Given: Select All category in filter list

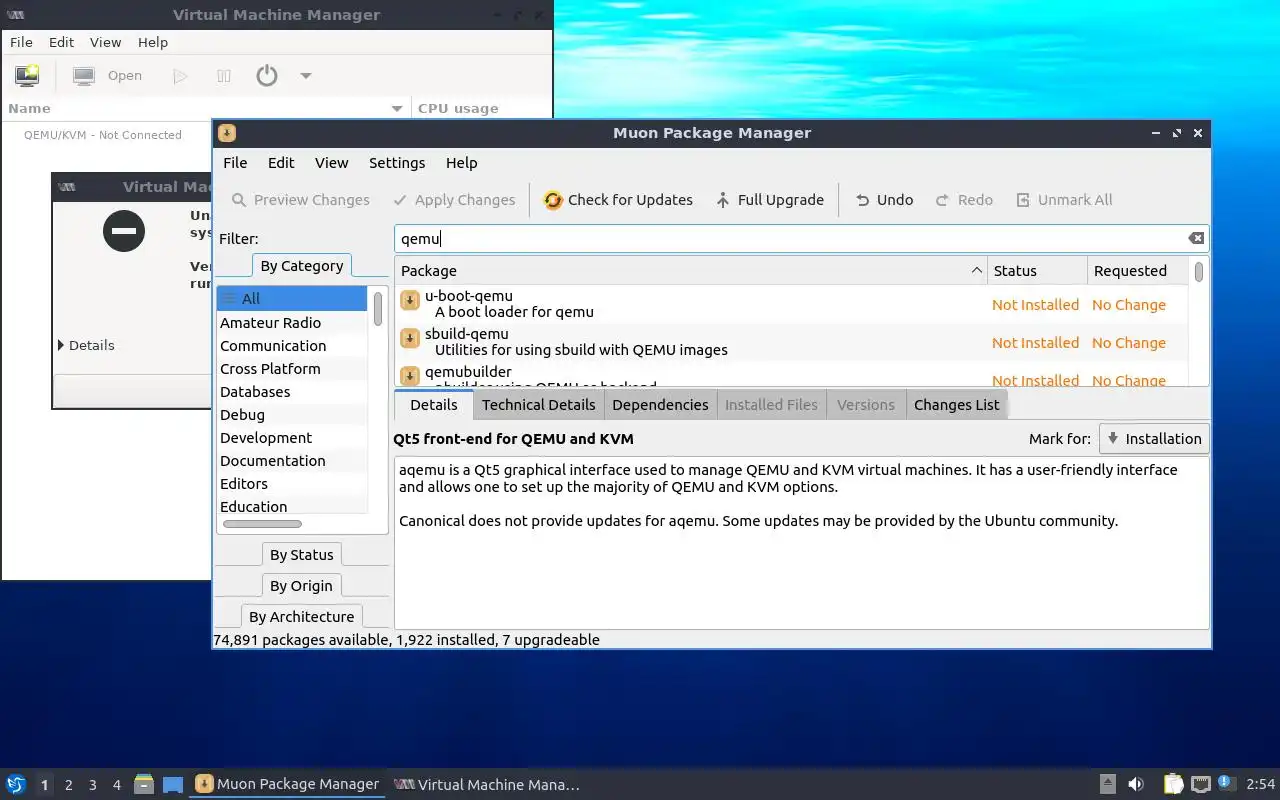Looking at the screenshot, I should [292, 299].
